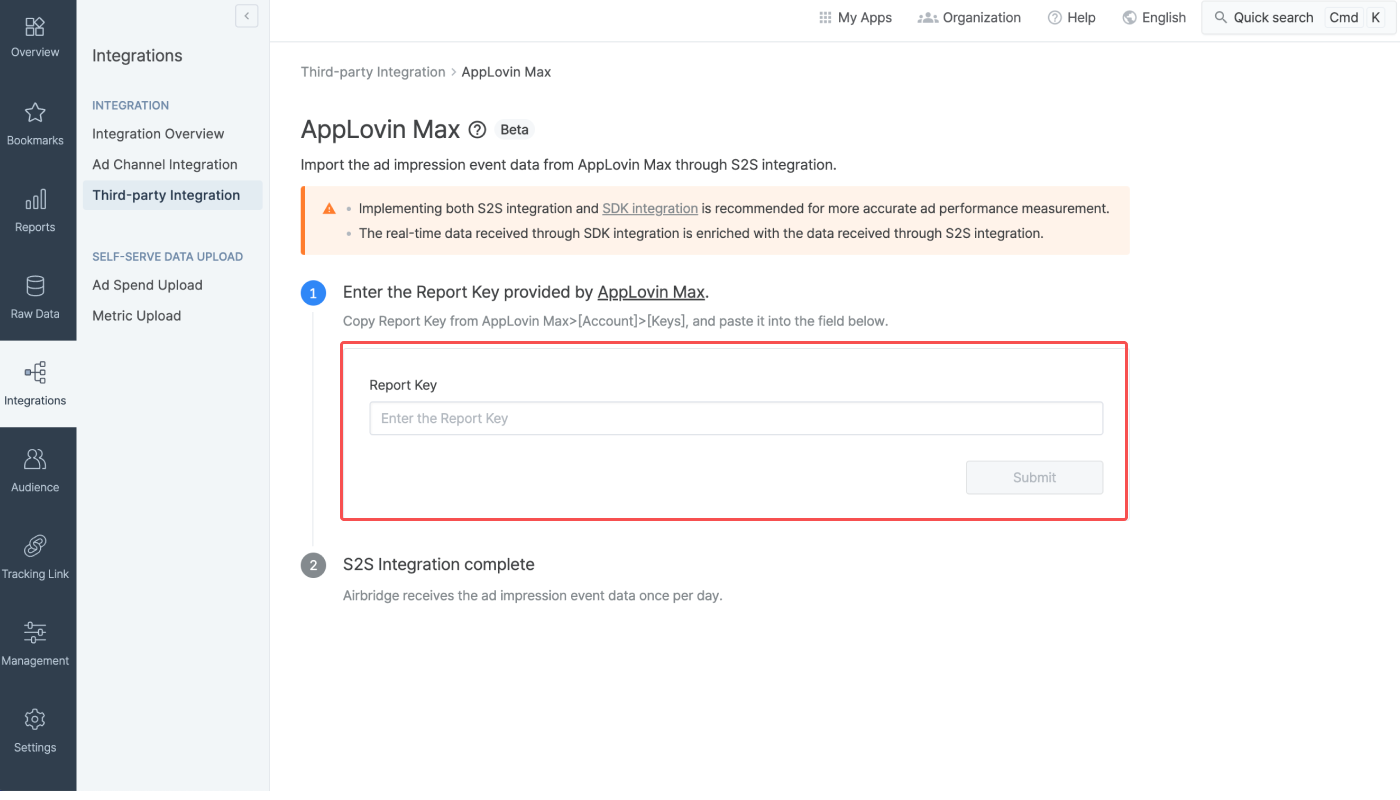Open Raw Data database icon

(x=35, y=287)
